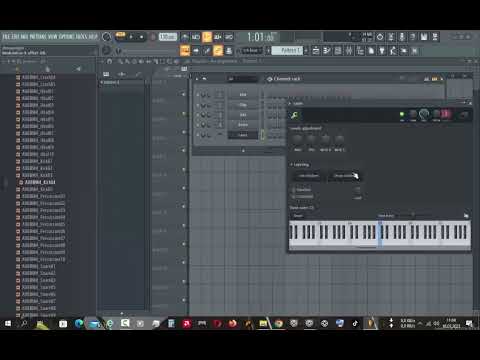
Task: Open the Pattern 1 selector dropdown
Action: click(x=288, y=51)
